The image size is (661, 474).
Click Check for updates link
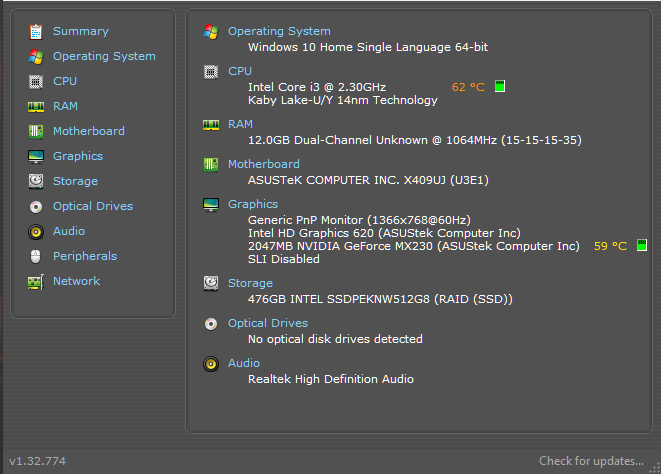click(591, 461)
